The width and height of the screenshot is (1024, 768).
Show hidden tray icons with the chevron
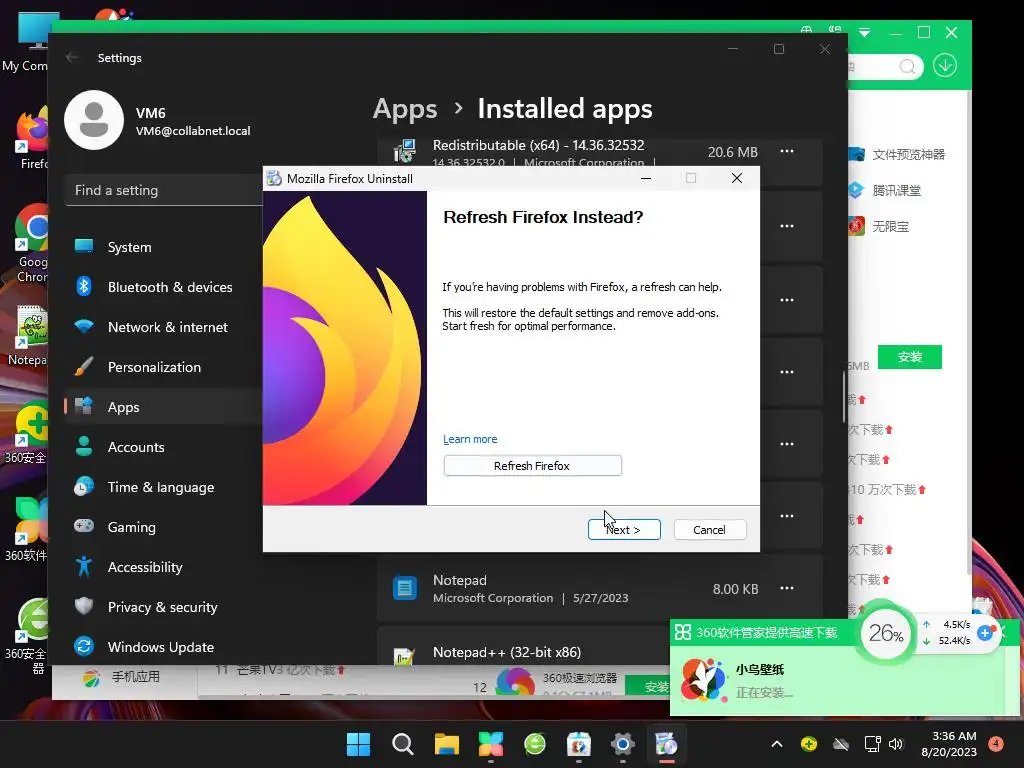tap(776, 744)
